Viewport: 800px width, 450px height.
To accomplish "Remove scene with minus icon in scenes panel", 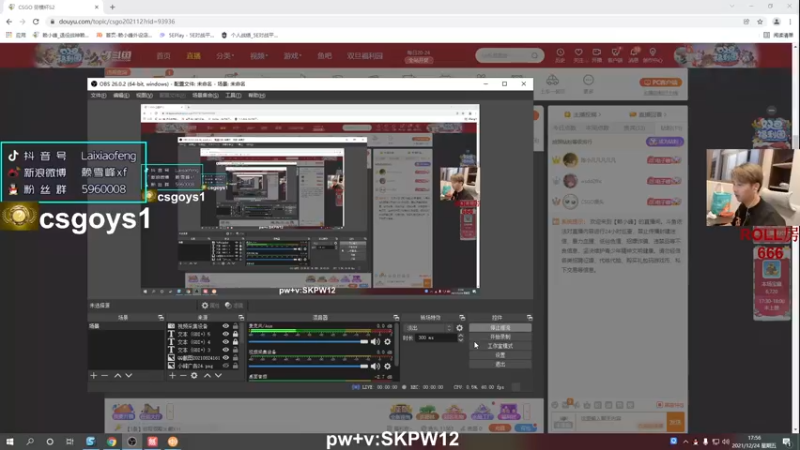I will pyautogui.click(x=105, y=376).
